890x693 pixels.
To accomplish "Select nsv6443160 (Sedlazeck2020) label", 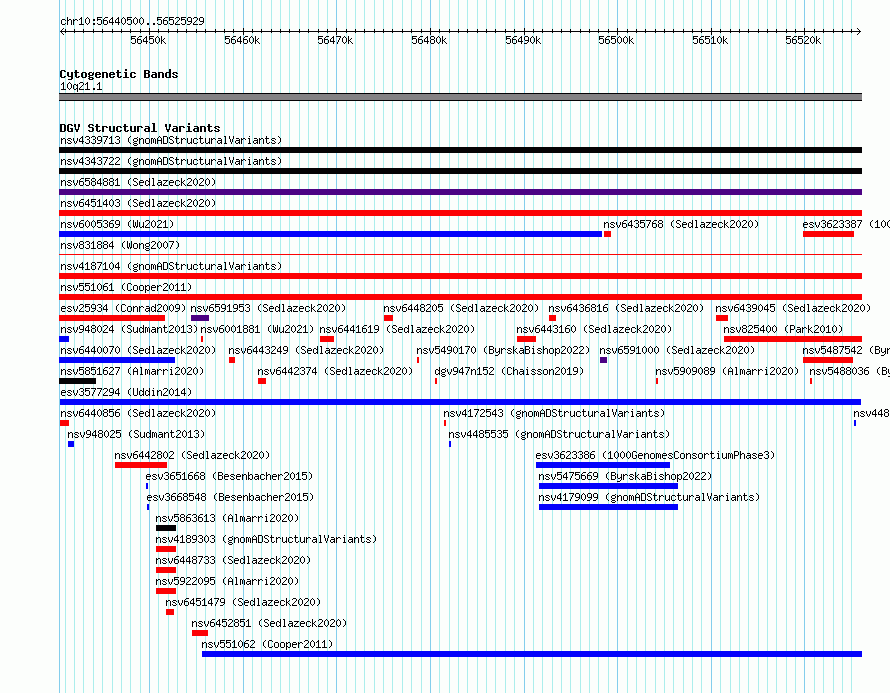I will pos(594,329).
